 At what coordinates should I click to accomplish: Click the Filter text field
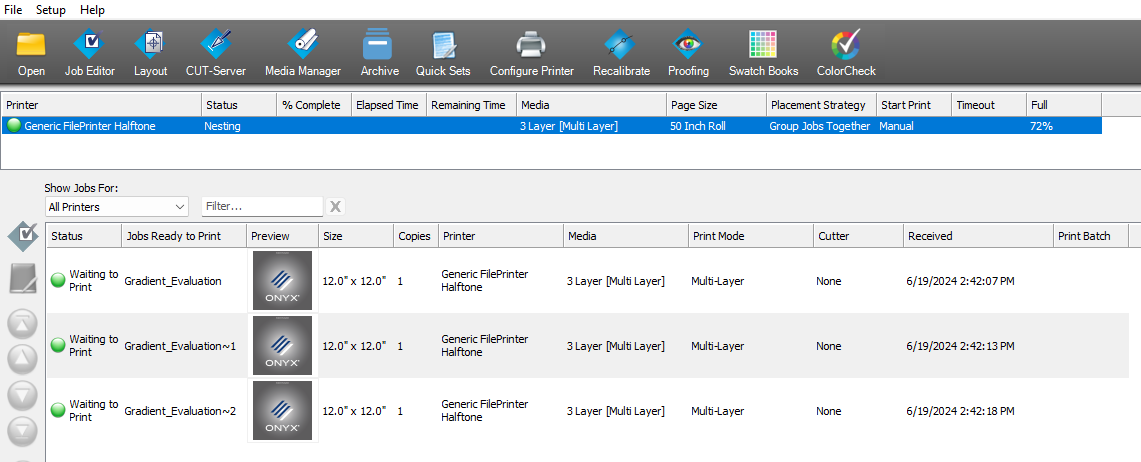(x=262, y=207)
